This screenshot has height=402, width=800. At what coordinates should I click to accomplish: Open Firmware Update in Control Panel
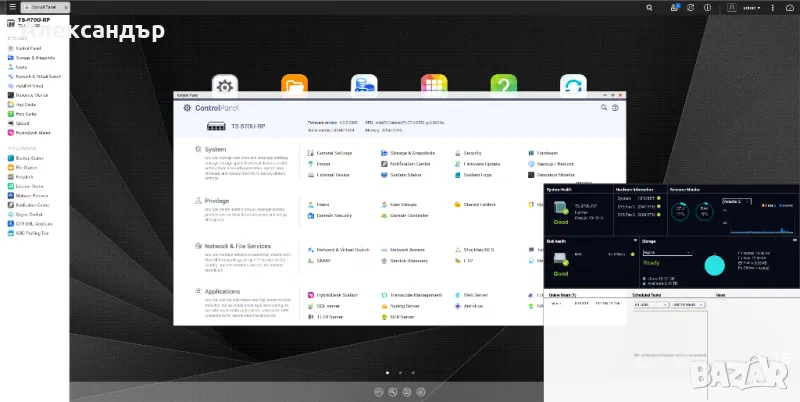click(x=478, y=164)
